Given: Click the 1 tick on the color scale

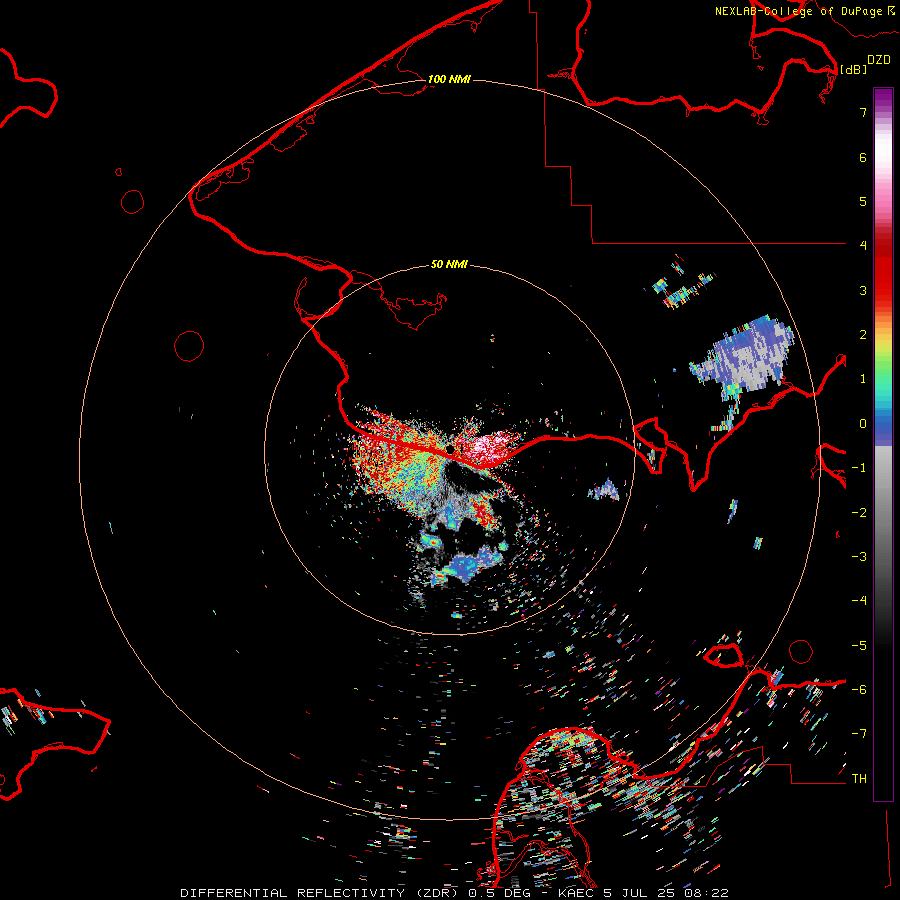Looking at the screenshot, I should click(863, 379).
